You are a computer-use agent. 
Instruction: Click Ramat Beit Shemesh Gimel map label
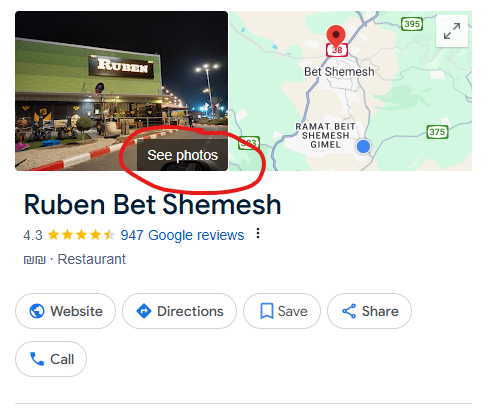click(x=325, y=136)
